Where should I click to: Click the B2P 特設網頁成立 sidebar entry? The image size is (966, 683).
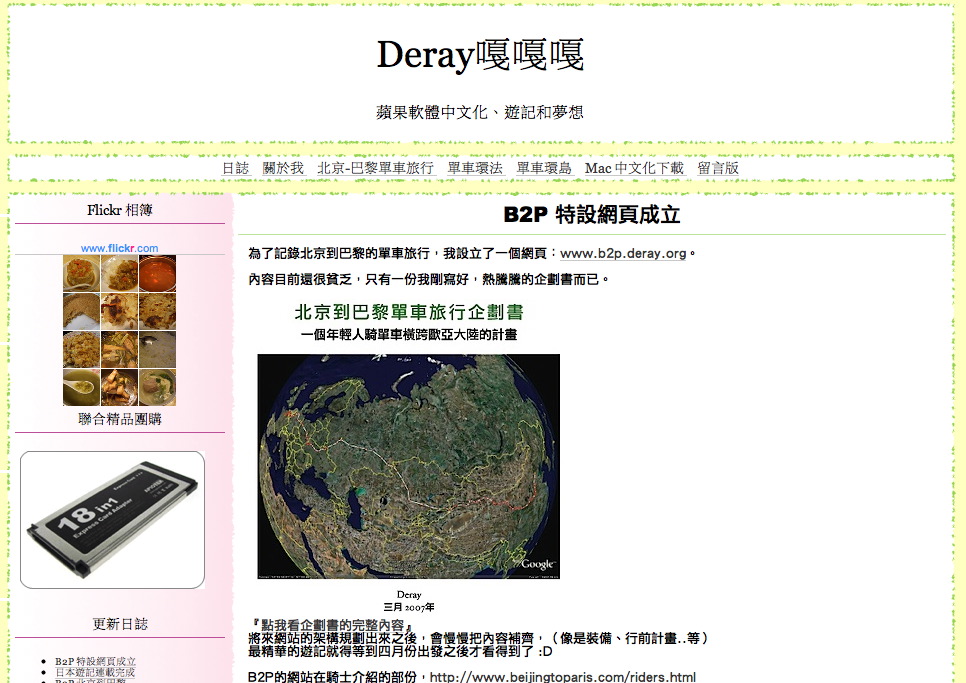click(x=95, y=661)
